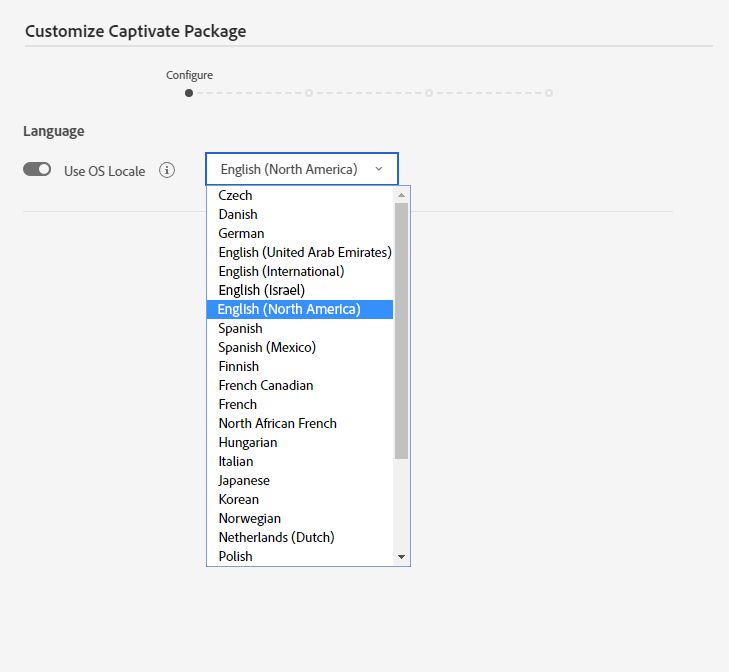Select Spanish (Mexico) from the dropdown list
This screenshot has height=672, width=729.
(267, 347)
